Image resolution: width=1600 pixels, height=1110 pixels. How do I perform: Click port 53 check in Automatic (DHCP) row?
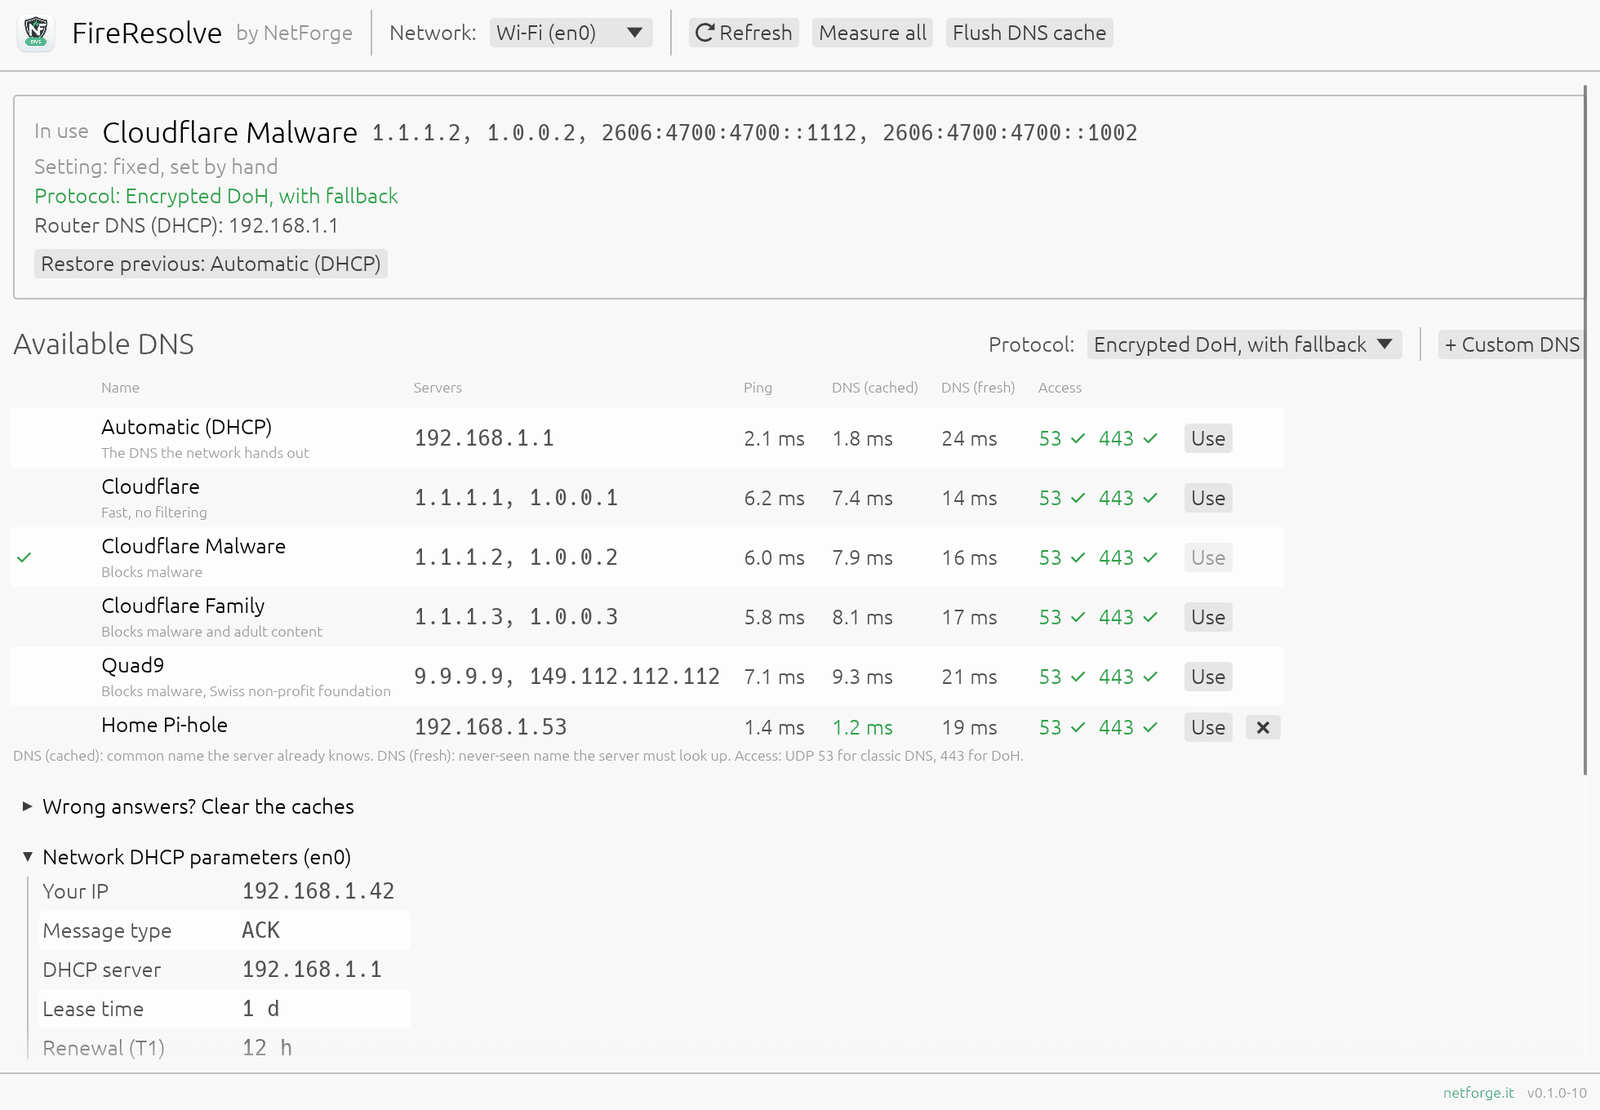[1062, 438]
